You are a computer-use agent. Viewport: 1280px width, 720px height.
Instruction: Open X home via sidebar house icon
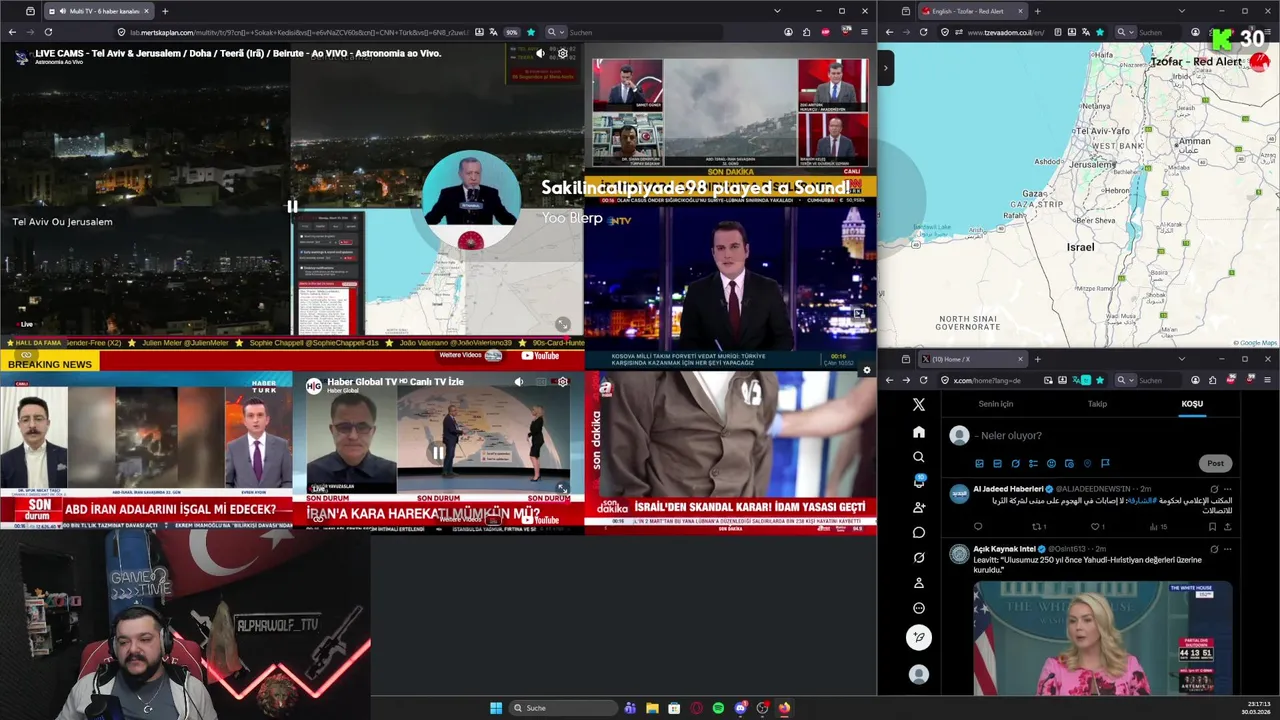coord(919,432)
